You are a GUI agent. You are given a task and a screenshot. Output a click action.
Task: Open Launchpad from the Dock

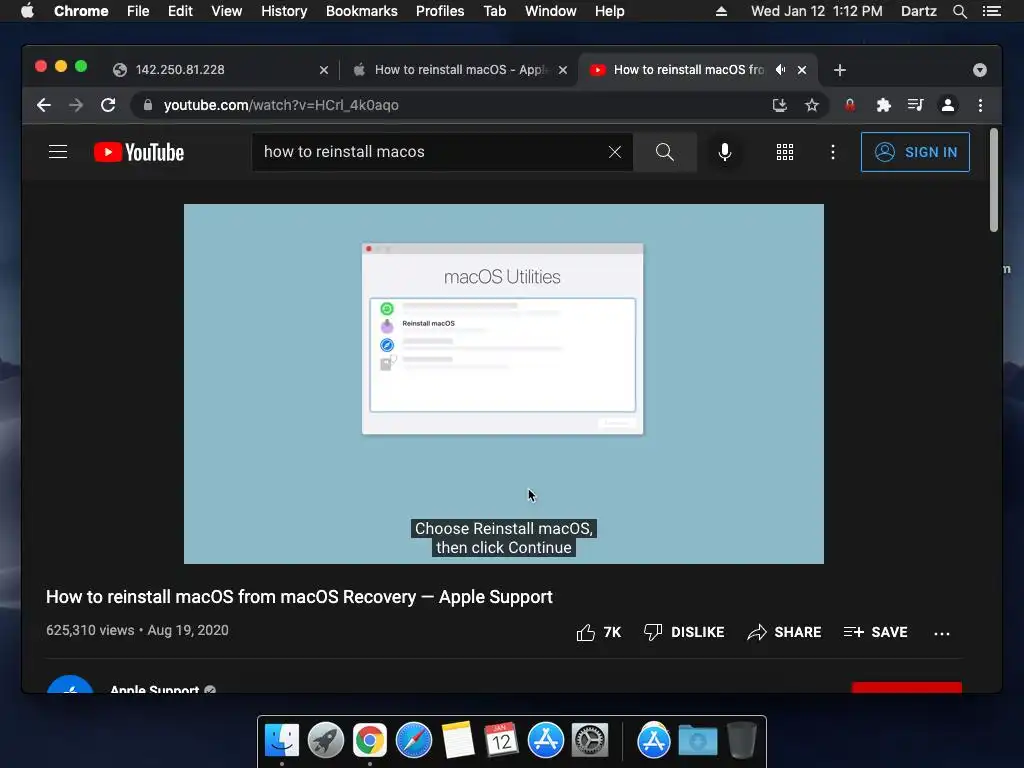click(x=326, y=740)
